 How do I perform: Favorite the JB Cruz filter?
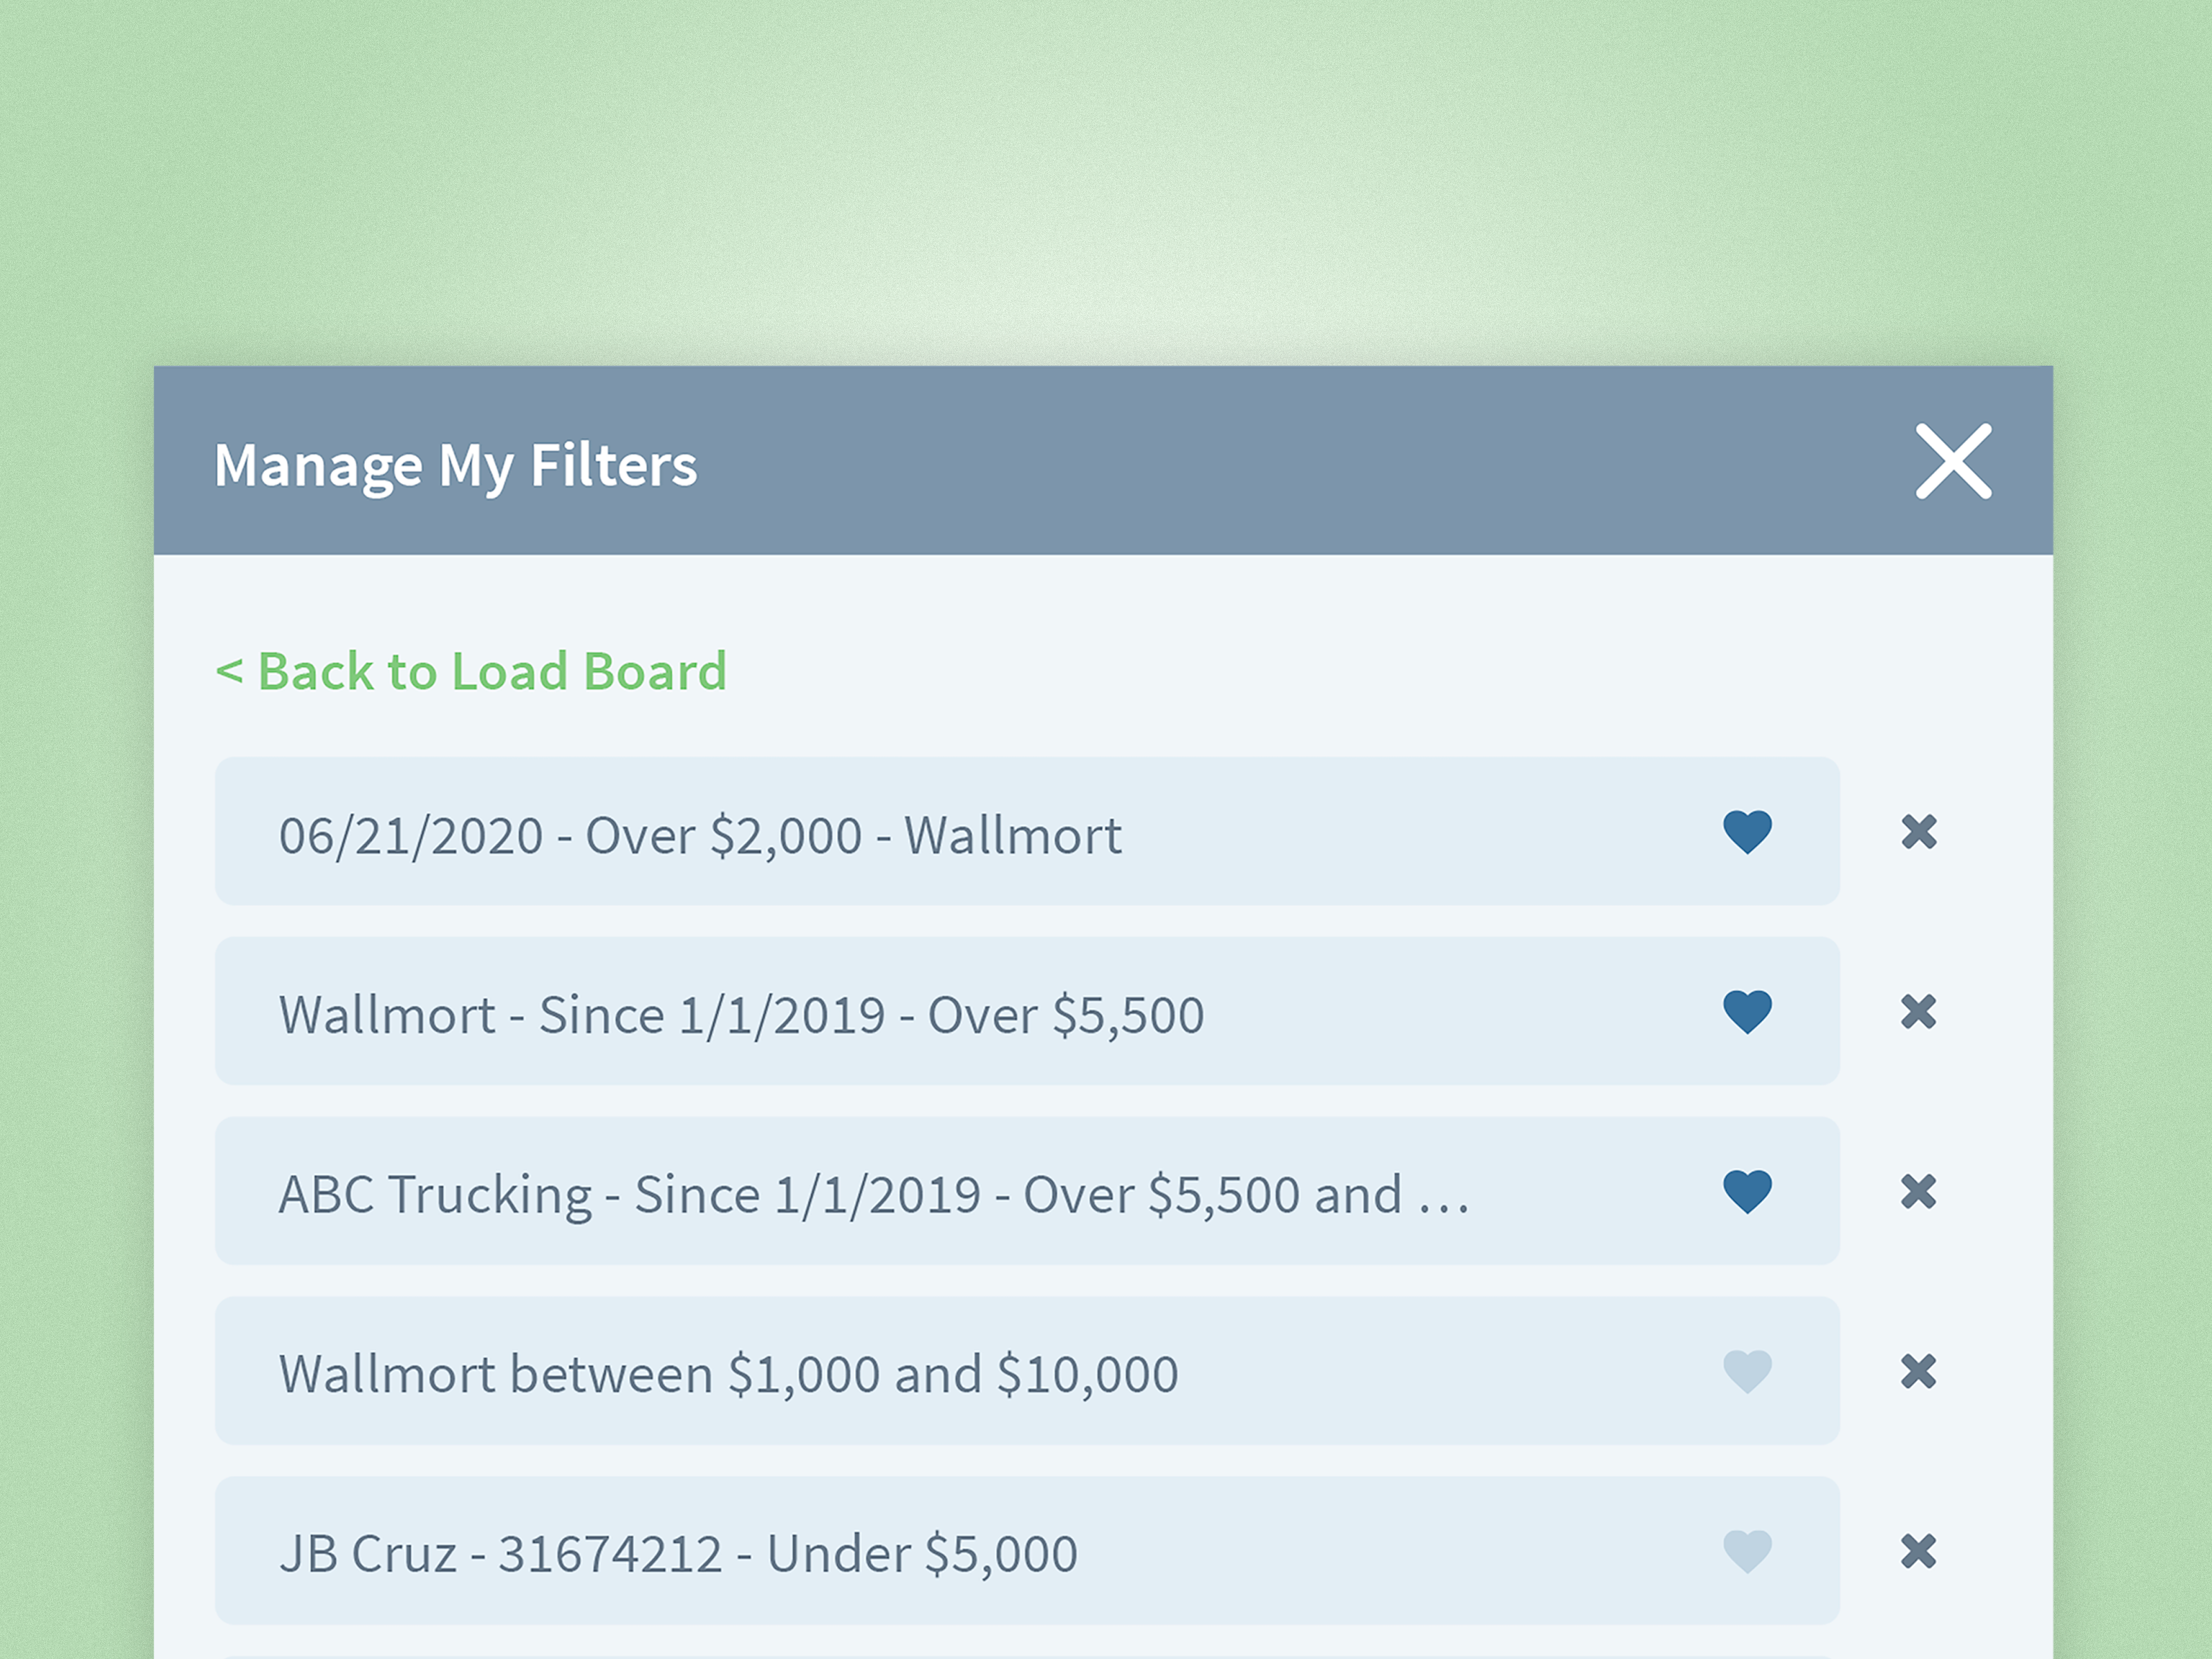[1747, 1552]
